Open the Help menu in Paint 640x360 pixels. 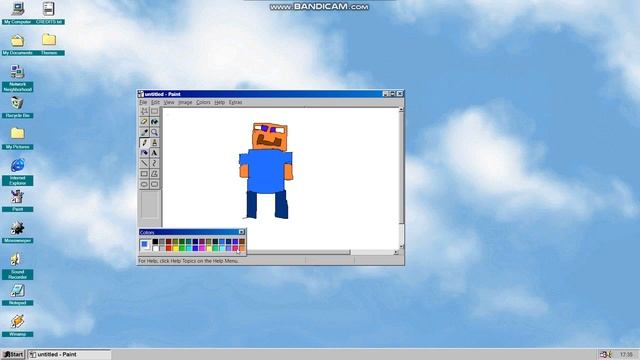coord(220,102)
